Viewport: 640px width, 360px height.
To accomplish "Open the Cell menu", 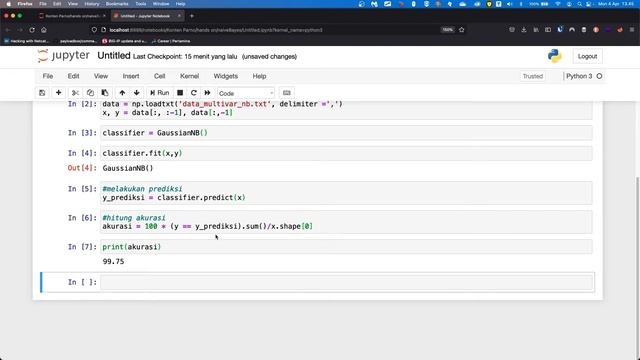I will 160,76.
